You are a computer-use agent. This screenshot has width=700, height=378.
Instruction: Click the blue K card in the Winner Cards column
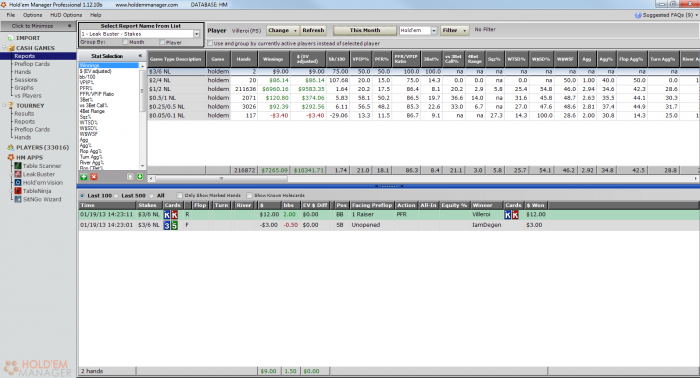point(508,215)
